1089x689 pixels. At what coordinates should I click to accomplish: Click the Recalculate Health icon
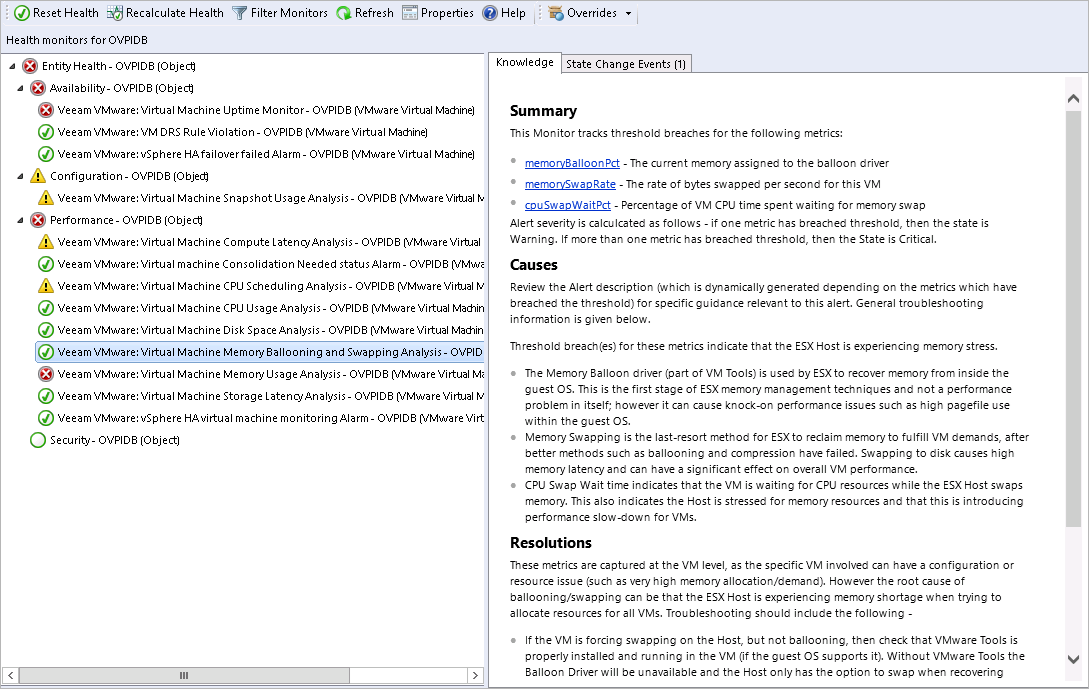pos(115,13)
